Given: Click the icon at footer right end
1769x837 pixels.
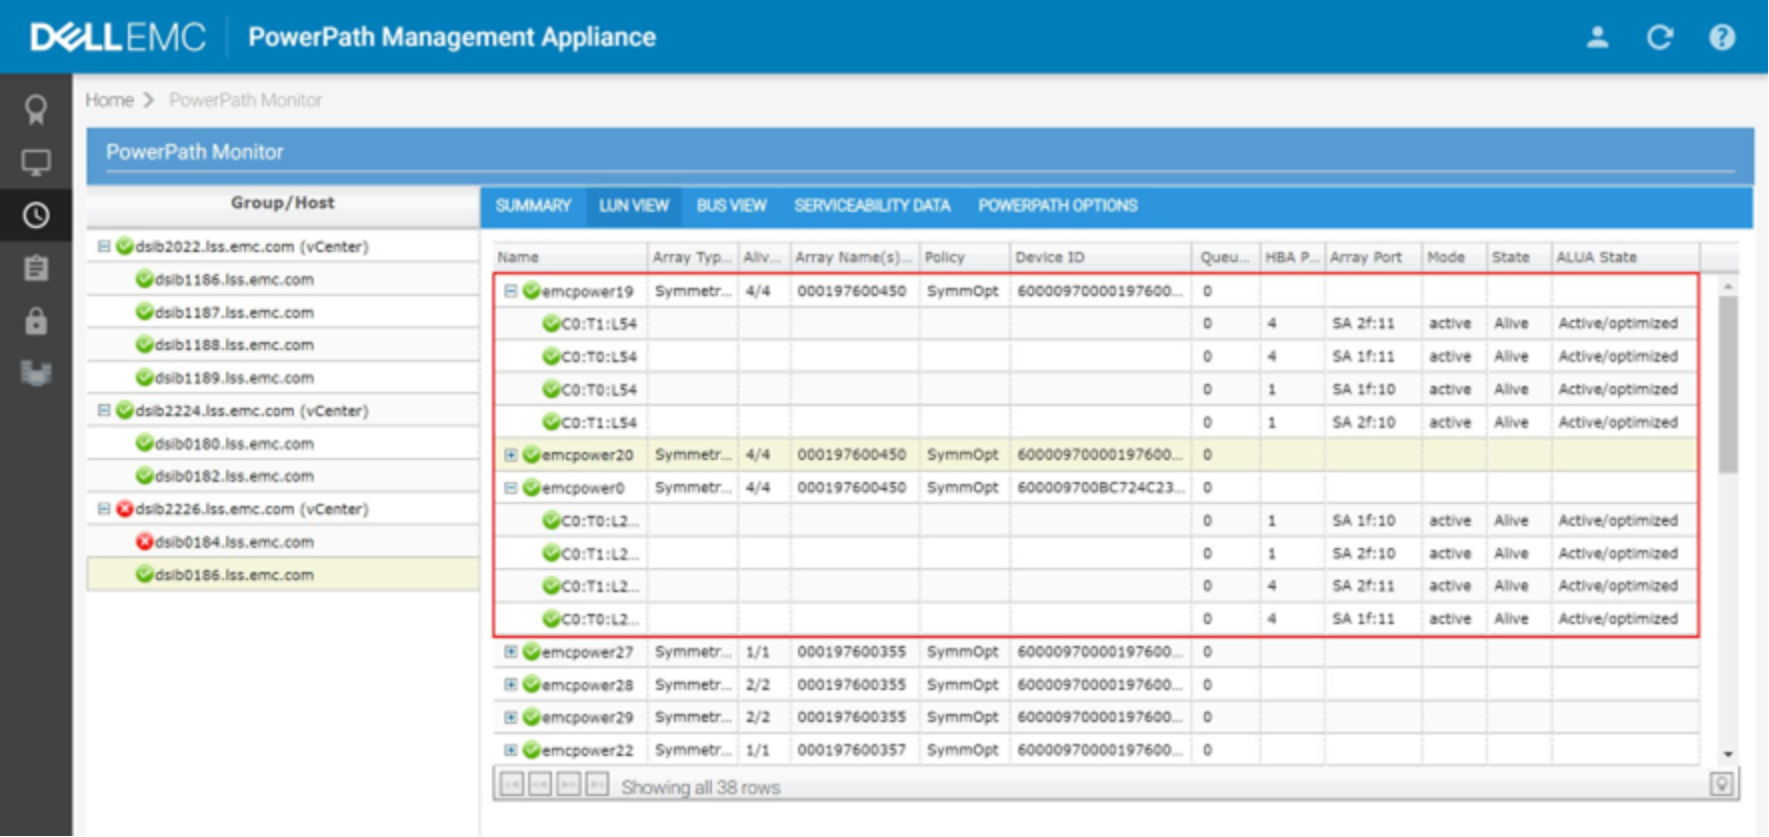Looking at the screenshot, I should point(1721,785).
